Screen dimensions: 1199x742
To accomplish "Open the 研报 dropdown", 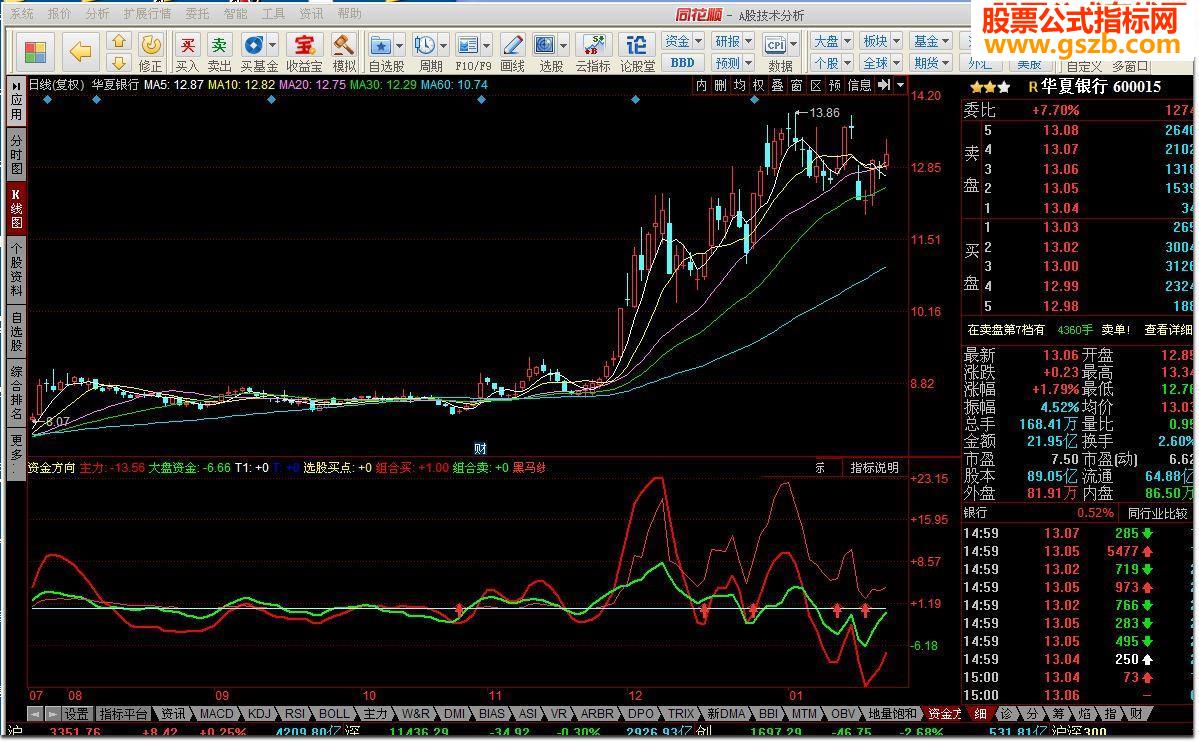I will 733,41.
